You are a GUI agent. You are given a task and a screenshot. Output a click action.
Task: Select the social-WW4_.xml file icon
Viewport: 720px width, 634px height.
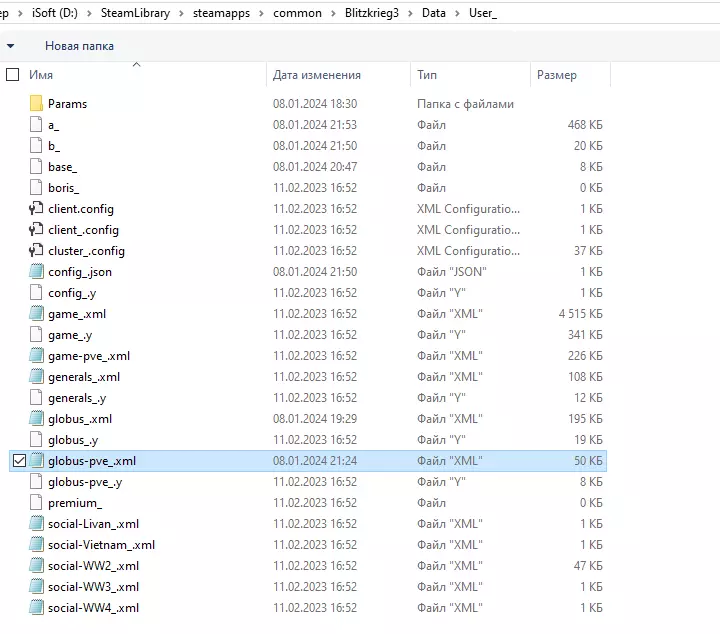(x=36, y=607)
